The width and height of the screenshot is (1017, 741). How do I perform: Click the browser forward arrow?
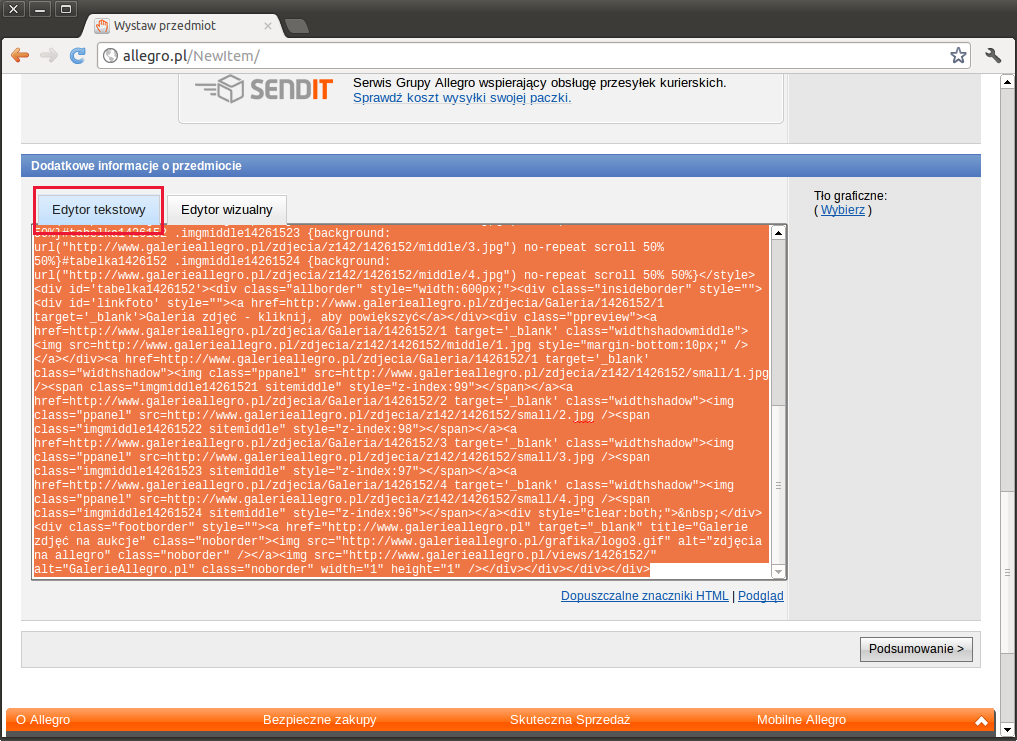[x=49, y=55]
